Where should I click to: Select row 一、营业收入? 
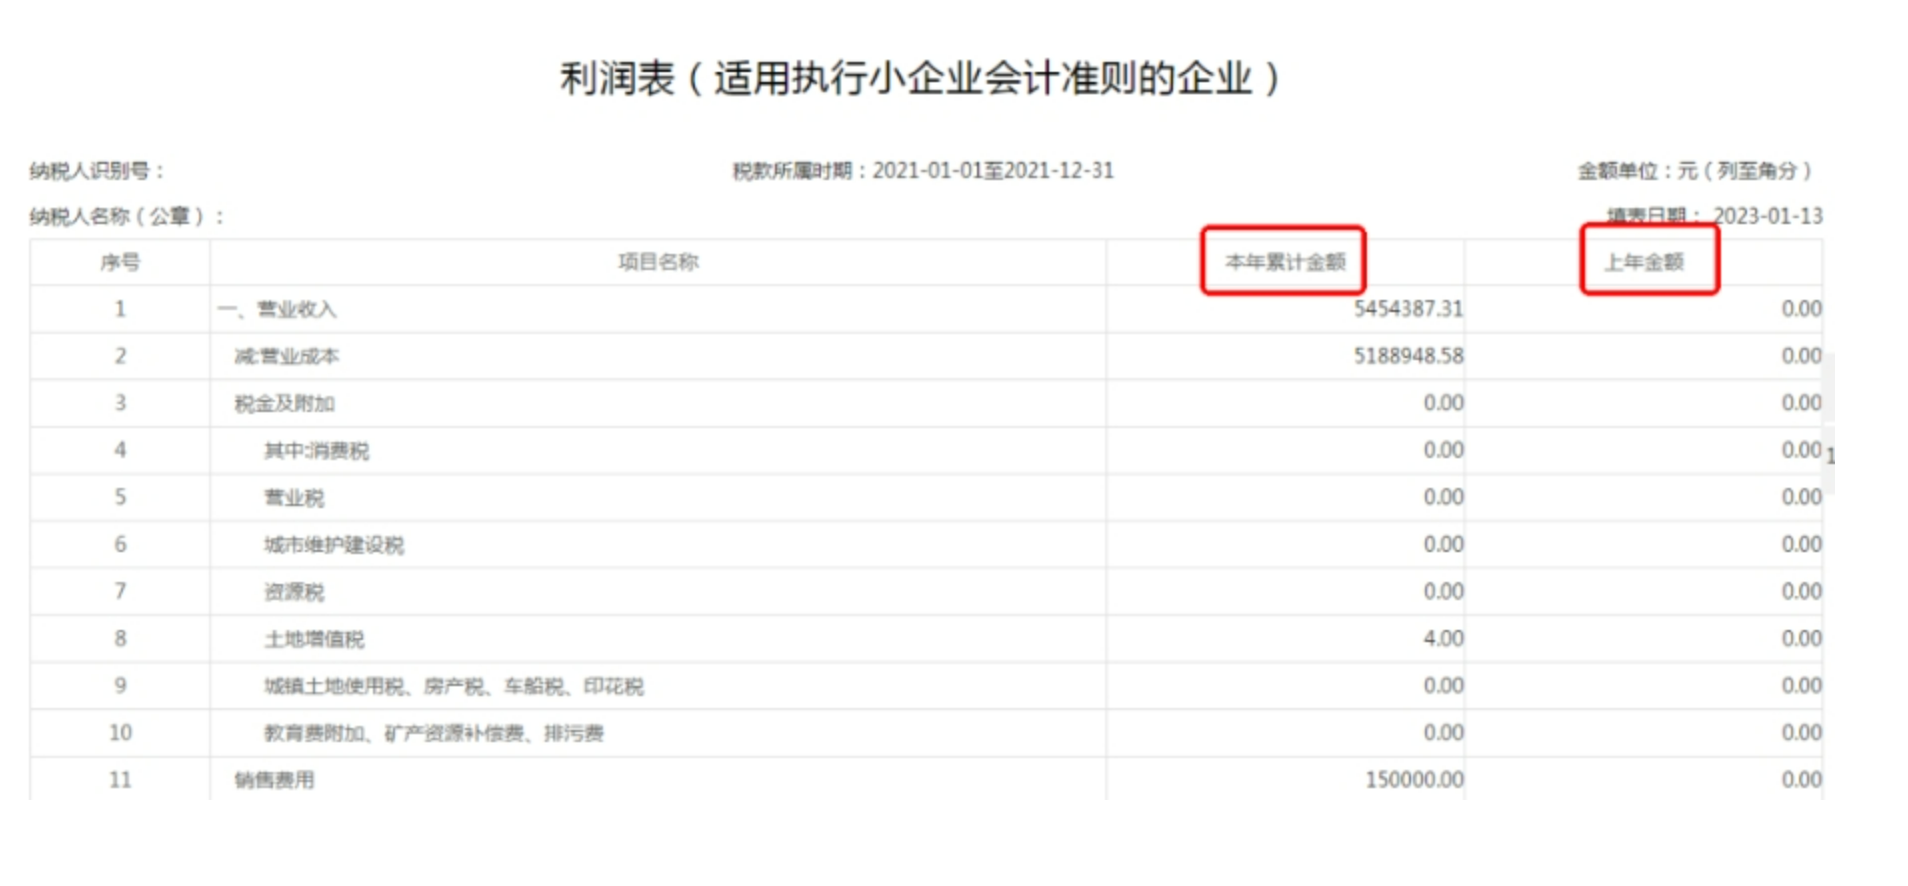pyautogui.click(x=926, y=309)
